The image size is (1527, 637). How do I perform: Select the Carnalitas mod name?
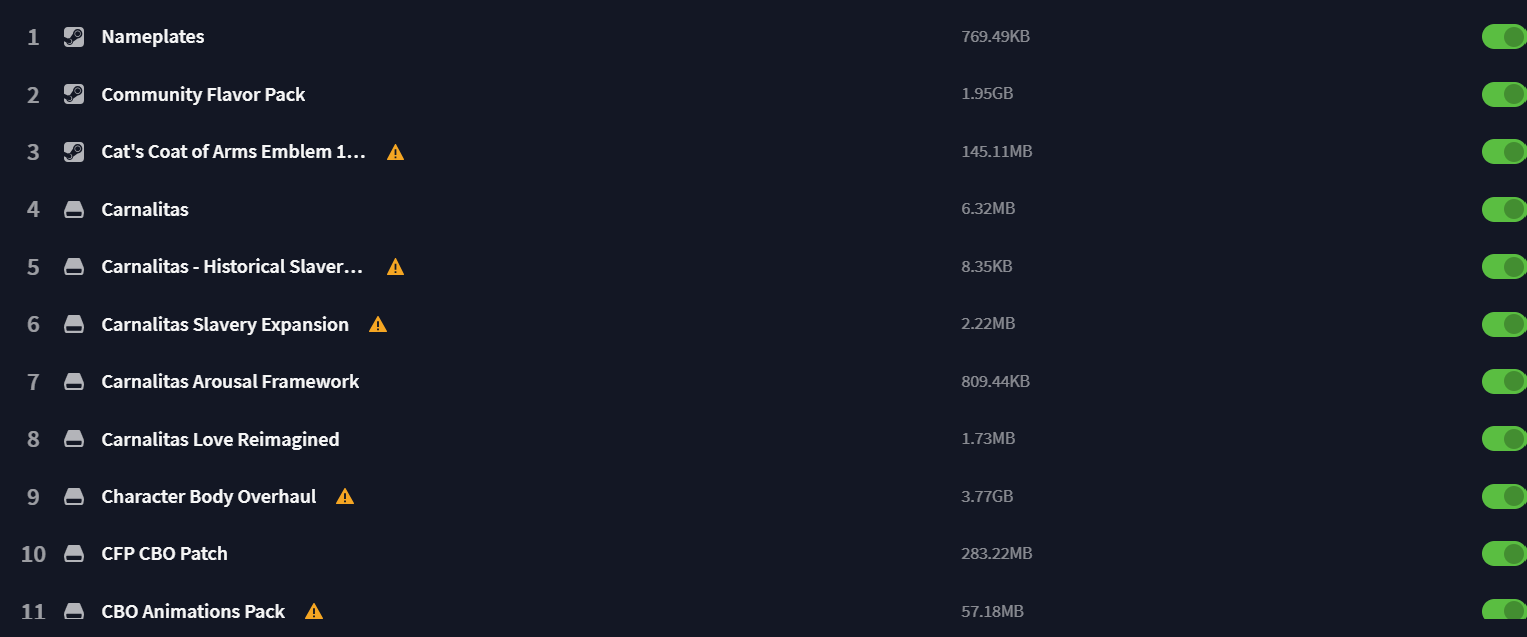(145, 210)
